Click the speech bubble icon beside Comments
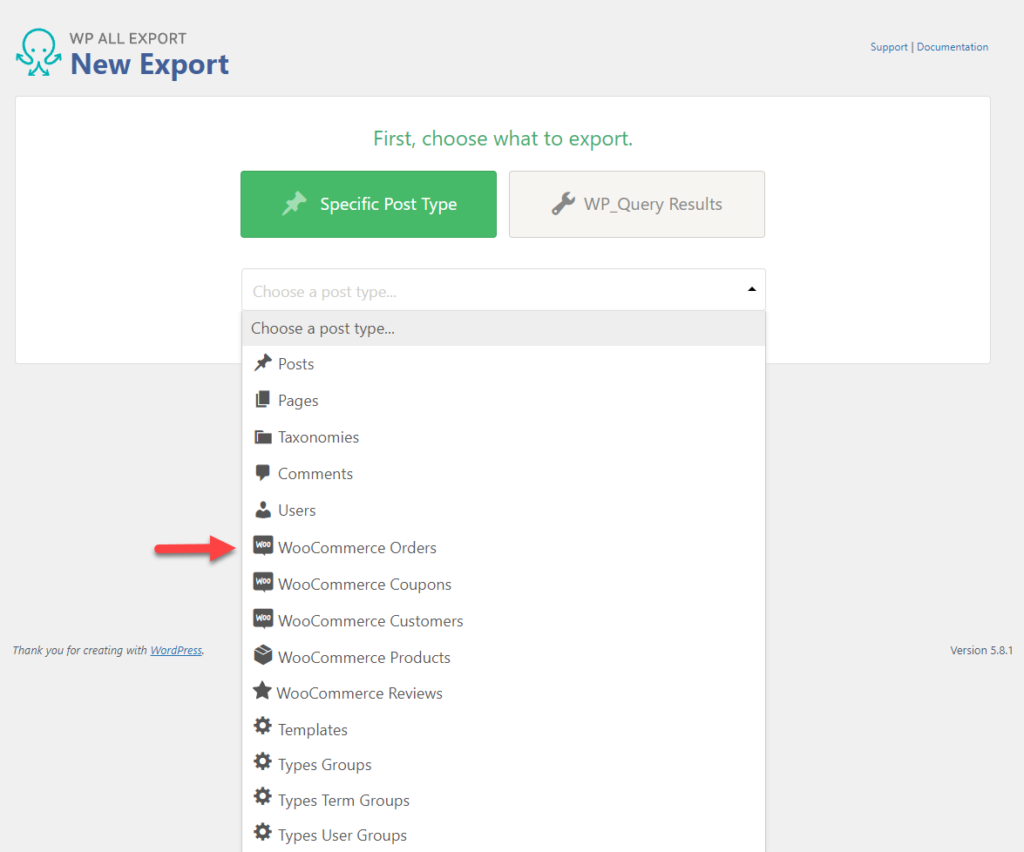The image size is (1024, 852). [x=263, y=473]
